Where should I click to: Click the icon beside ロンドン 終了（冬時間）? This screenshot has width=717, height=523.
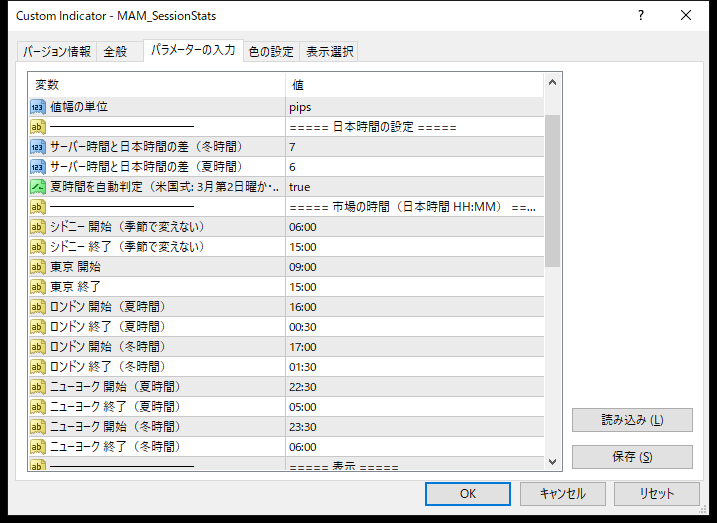click(x=38, y=367)
